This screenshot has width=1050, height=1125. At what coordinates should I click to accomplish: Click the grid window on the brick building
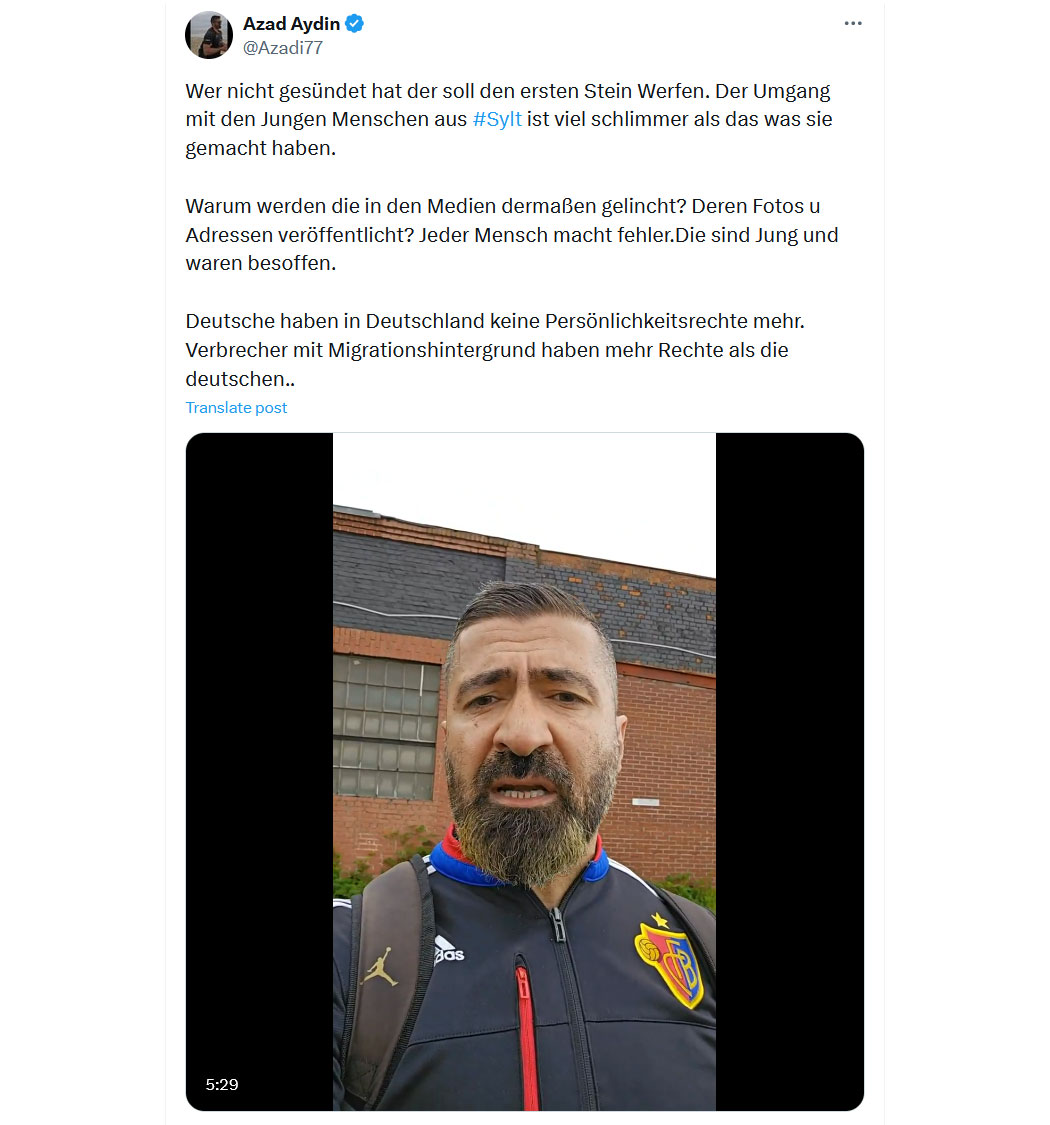[386, 726]
